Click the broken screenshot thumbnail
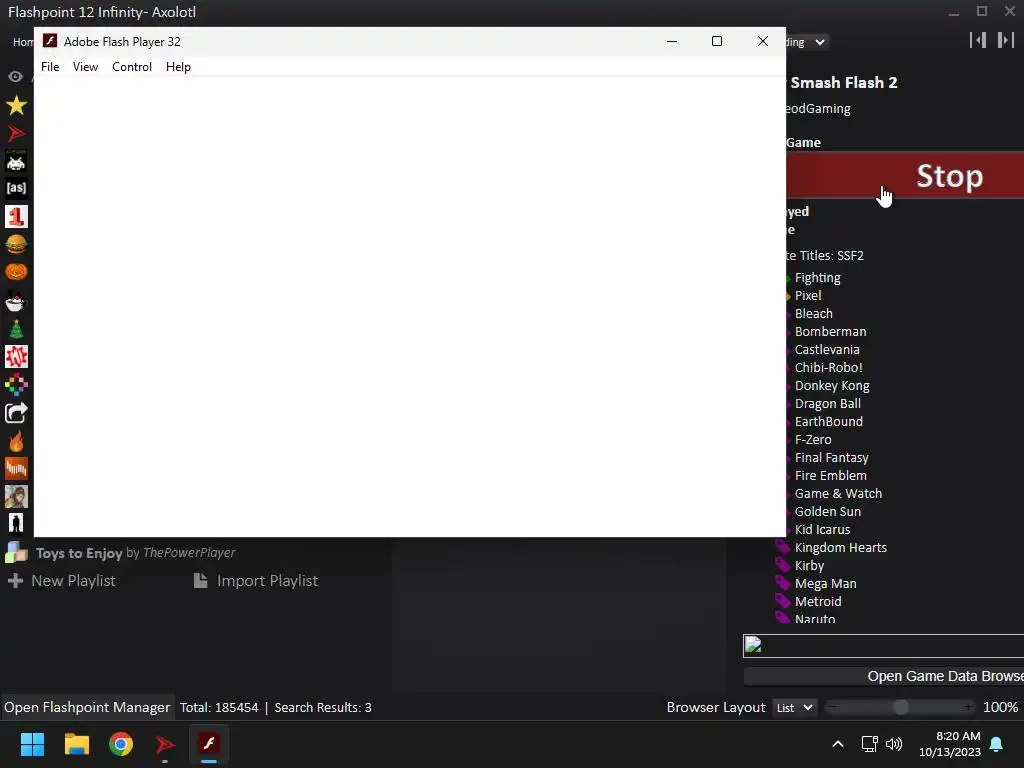Image resolution: width=1024 pixels, height=768 pixels. [x=883, y=646]
